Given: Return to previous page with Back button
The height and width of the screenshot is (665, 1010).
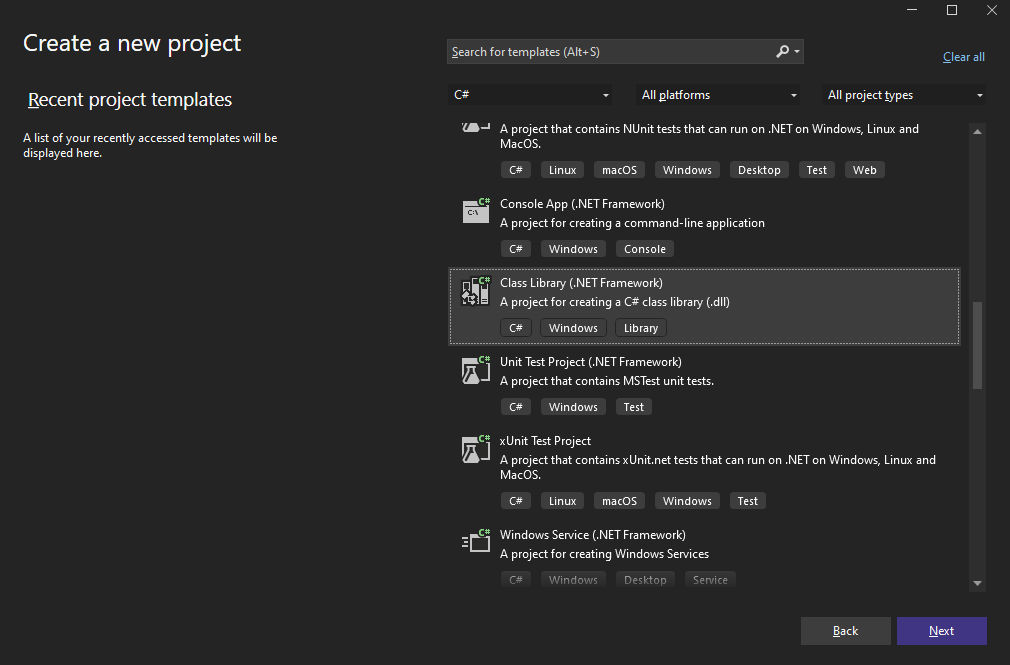Looking at the screenshot, I should tap(846, 631).
